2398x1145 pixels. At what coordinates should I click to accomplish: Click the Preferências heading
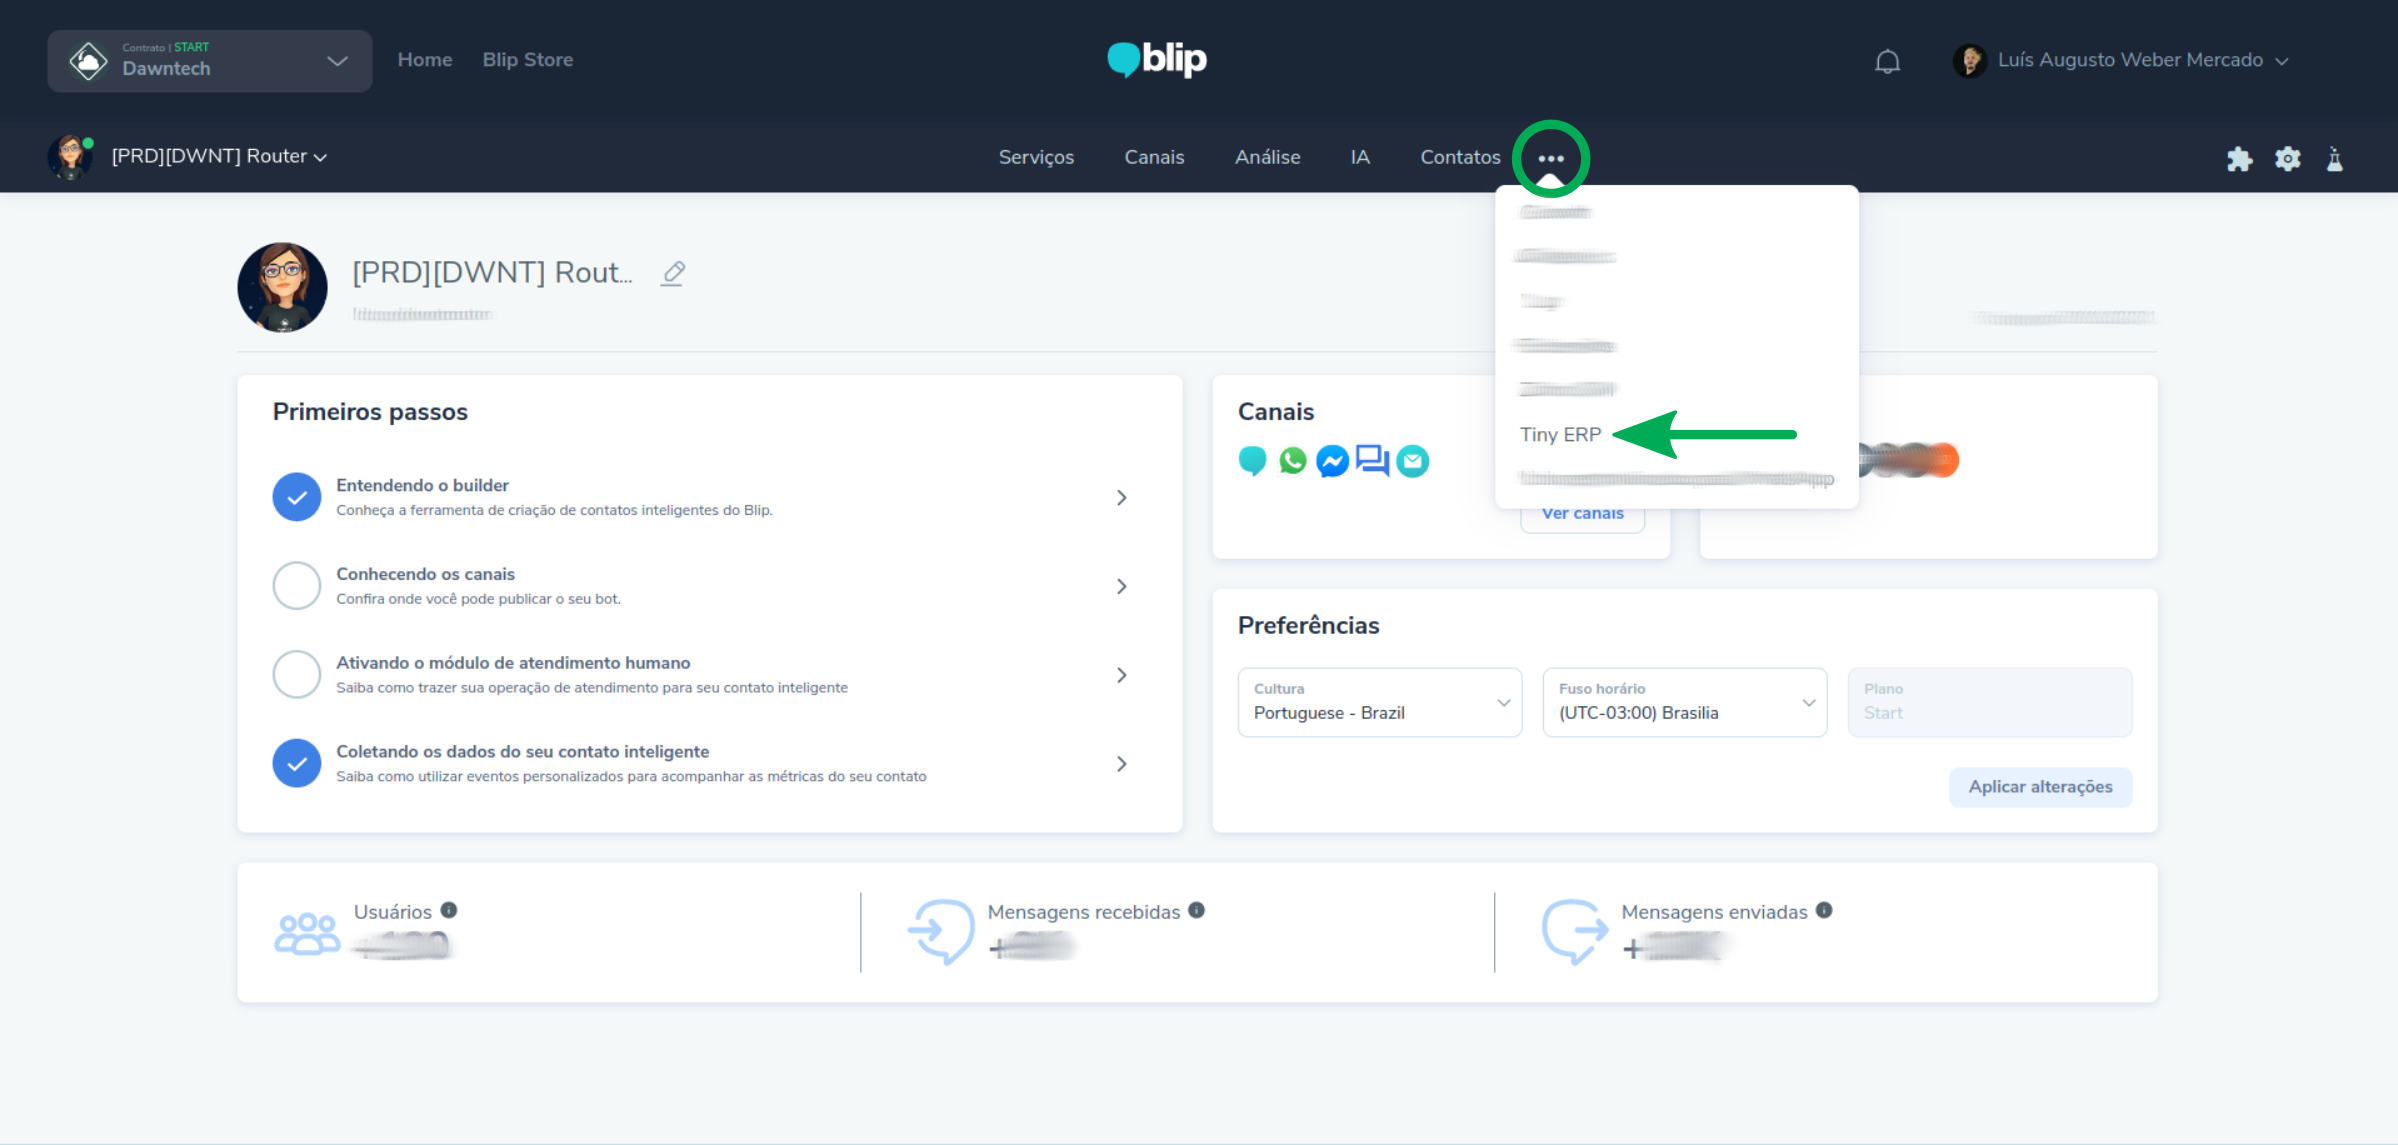click(1308, 625)
